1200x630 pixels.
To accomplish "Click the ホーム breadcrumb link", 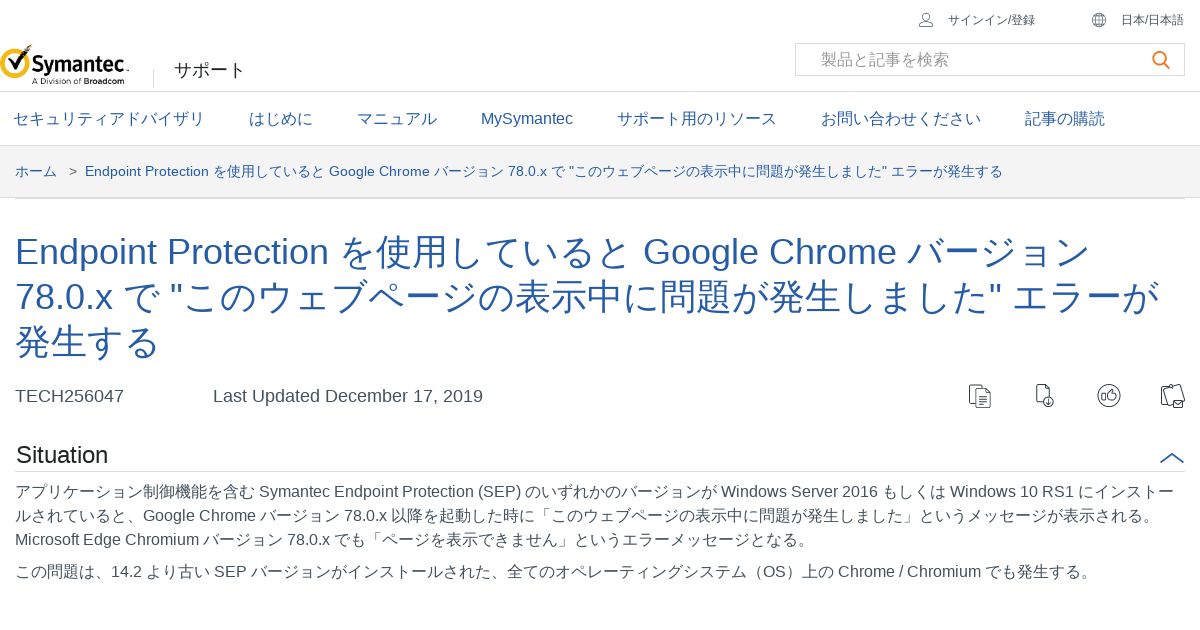I will pyautogui.click(x=36, y=172).
